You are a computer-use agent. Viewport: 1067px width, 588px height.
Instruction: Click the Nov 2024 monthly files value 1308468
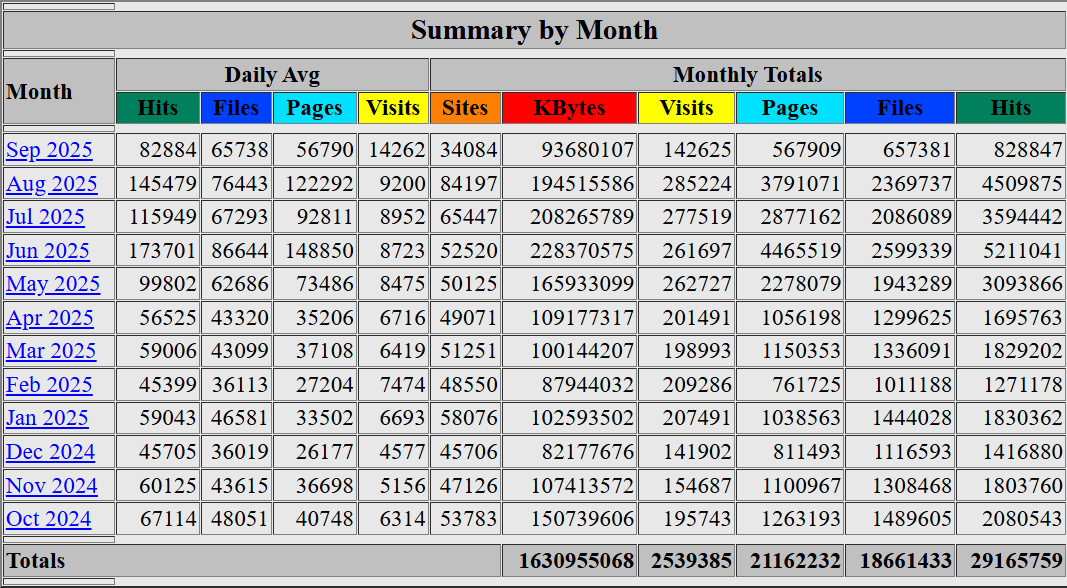coord(911,485)
